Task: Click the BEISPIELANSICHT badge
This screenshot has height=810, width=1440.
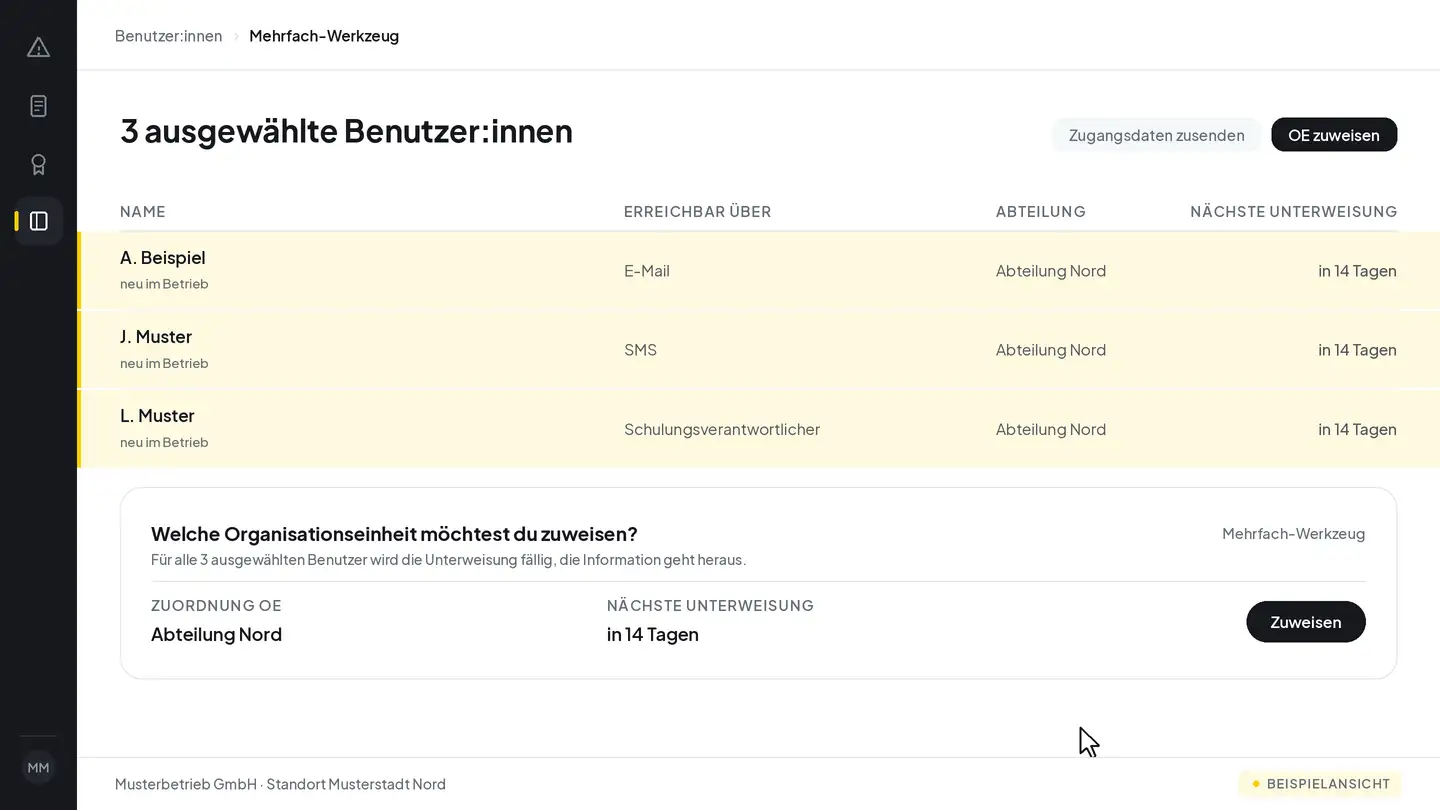Action: pyautogui.click(x=1320, y=784)
